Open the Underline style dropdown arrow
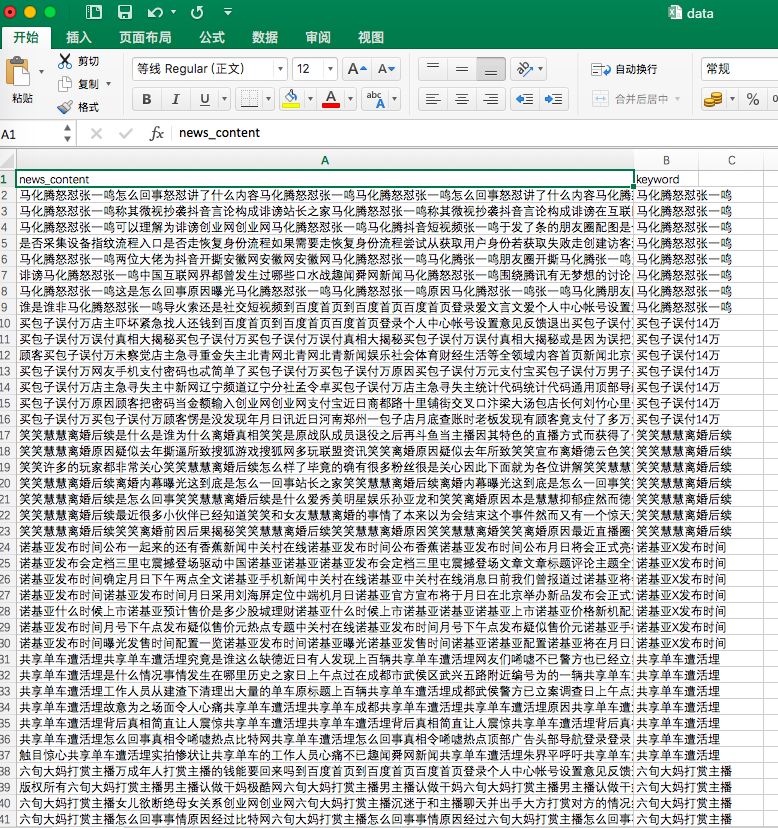The image size is (778, 828). point(224,99)
